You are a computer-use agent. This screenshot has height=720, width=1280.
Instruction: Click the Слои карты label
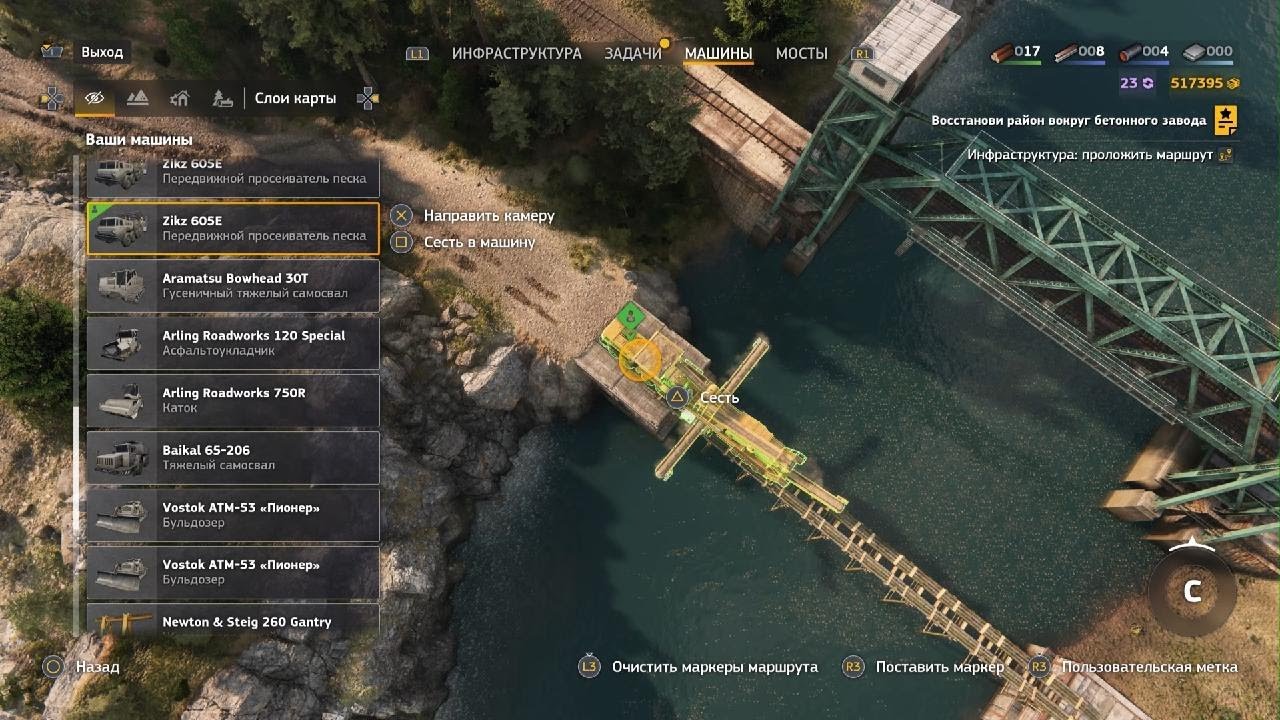295,98
